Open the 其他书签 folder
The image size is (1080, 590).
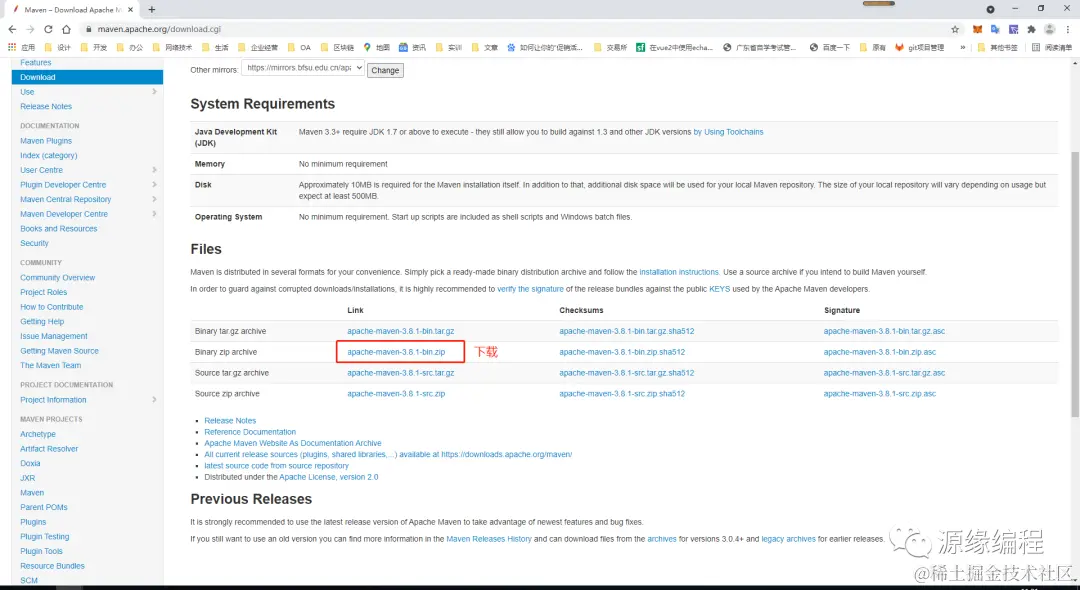click(997, 48)
